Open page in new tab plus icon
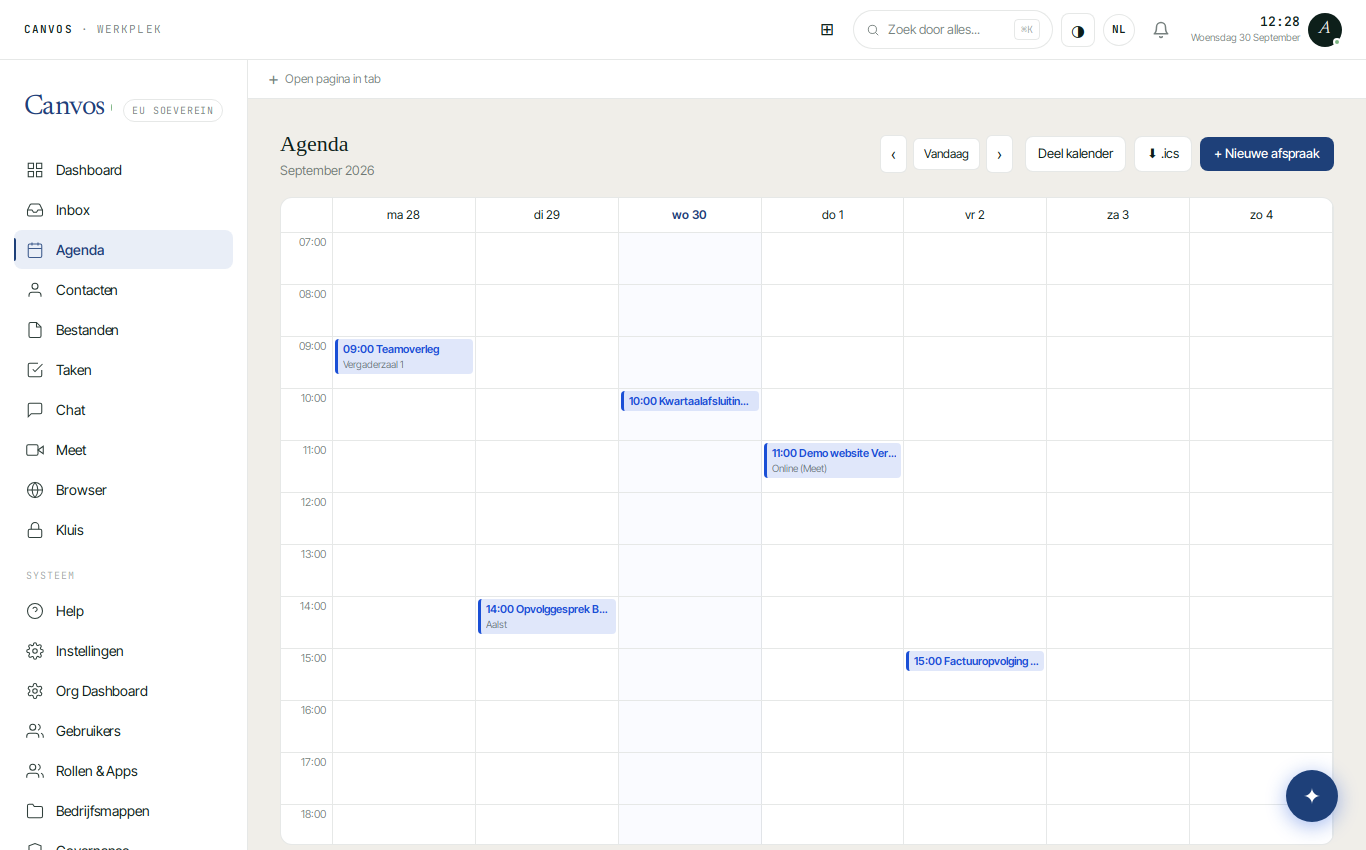The height and width of the screenshot is (850, 1366). [x=273, y=80]
